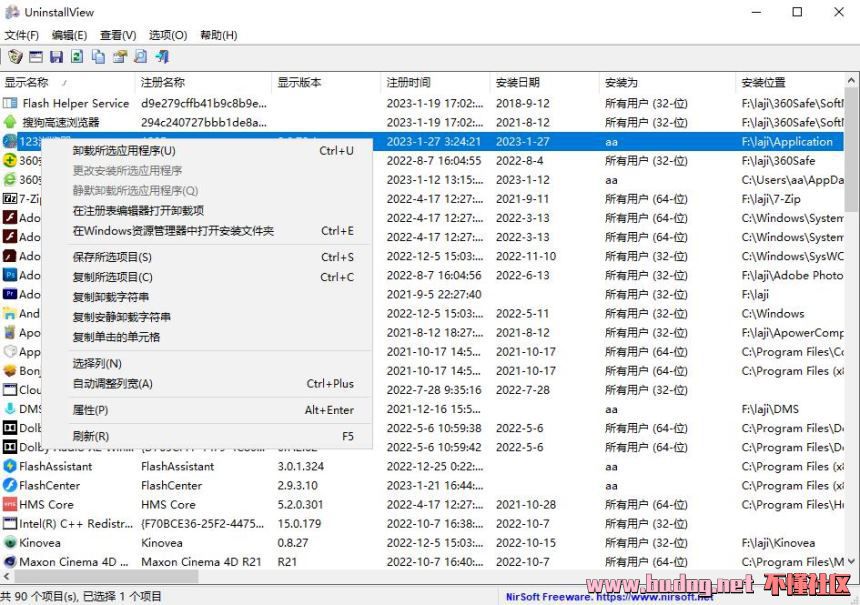Image resolution: width=860 pixels, height=605 pixels.
Task: Click the Bon row box icon
Action: click(10, 371)
